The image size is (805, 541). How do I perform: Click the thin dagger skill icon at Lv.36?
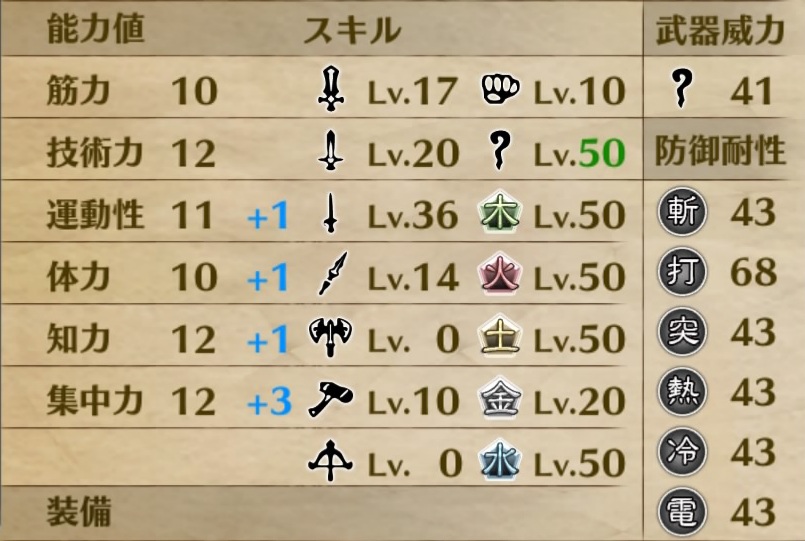(x=329, y=215)
